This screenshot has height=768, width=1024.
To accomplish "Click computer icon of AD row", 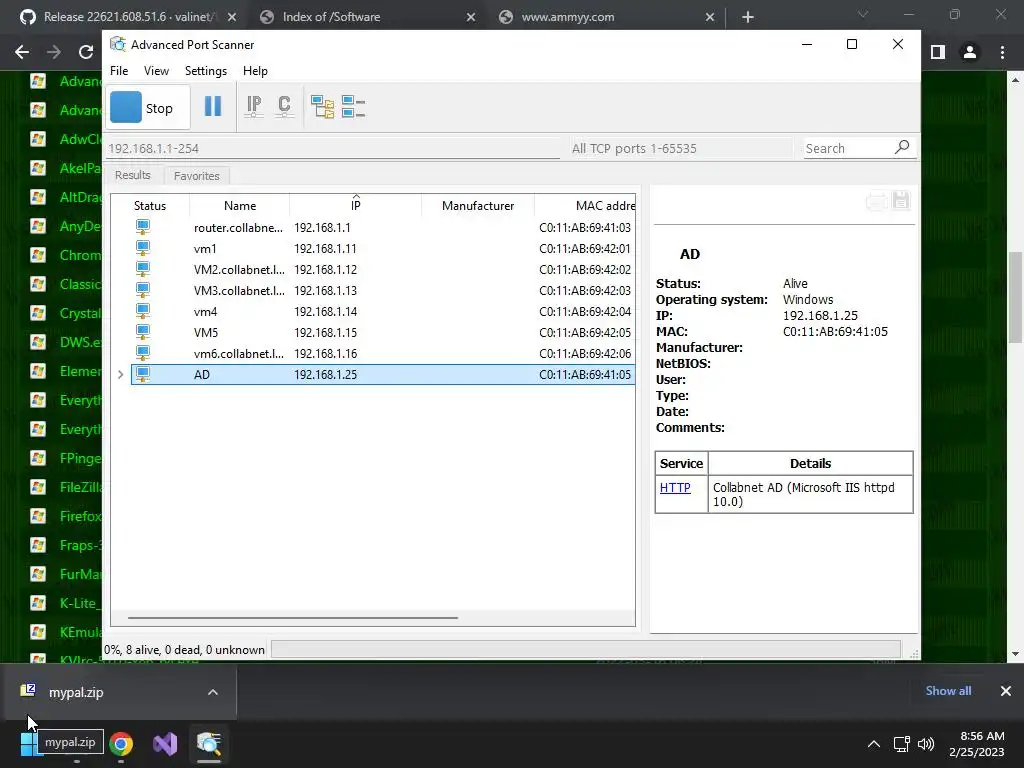I will pyautogui.click(x=143, y=374).
